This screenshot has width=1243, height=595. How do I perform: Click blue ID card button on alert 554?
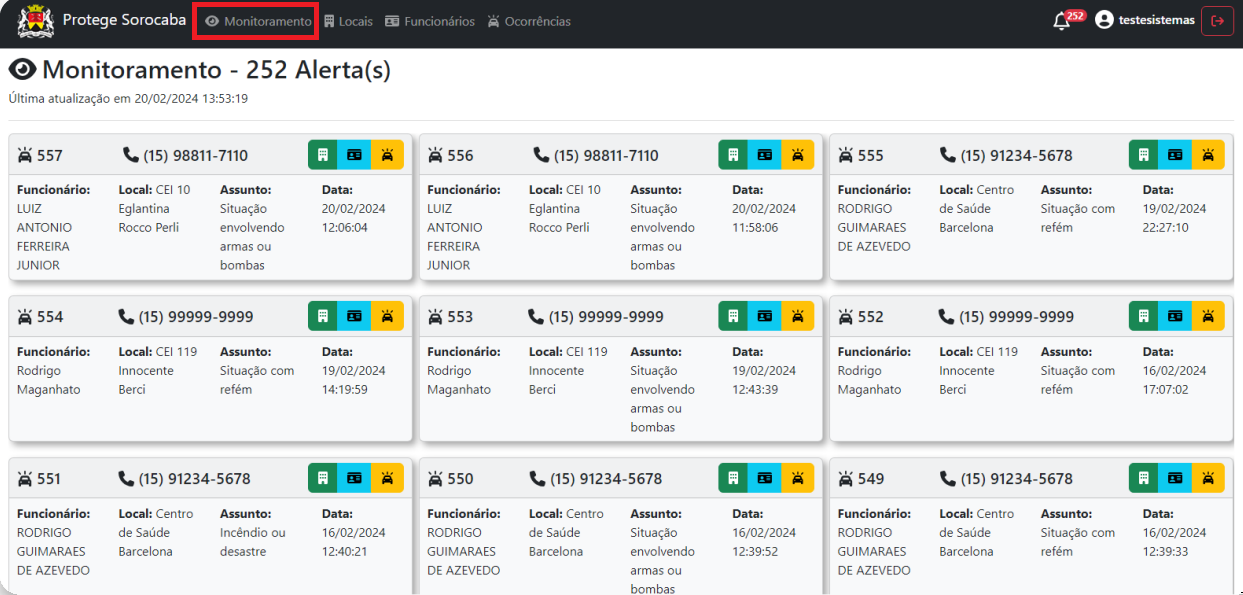(354, 316)
